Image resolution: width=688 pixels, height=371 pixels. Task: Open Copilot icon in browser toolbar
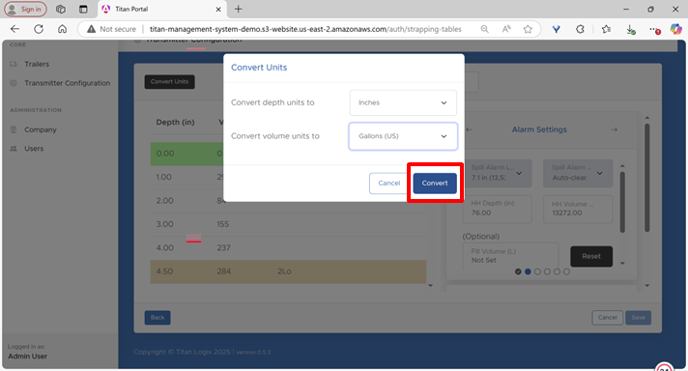coord(676,29)
